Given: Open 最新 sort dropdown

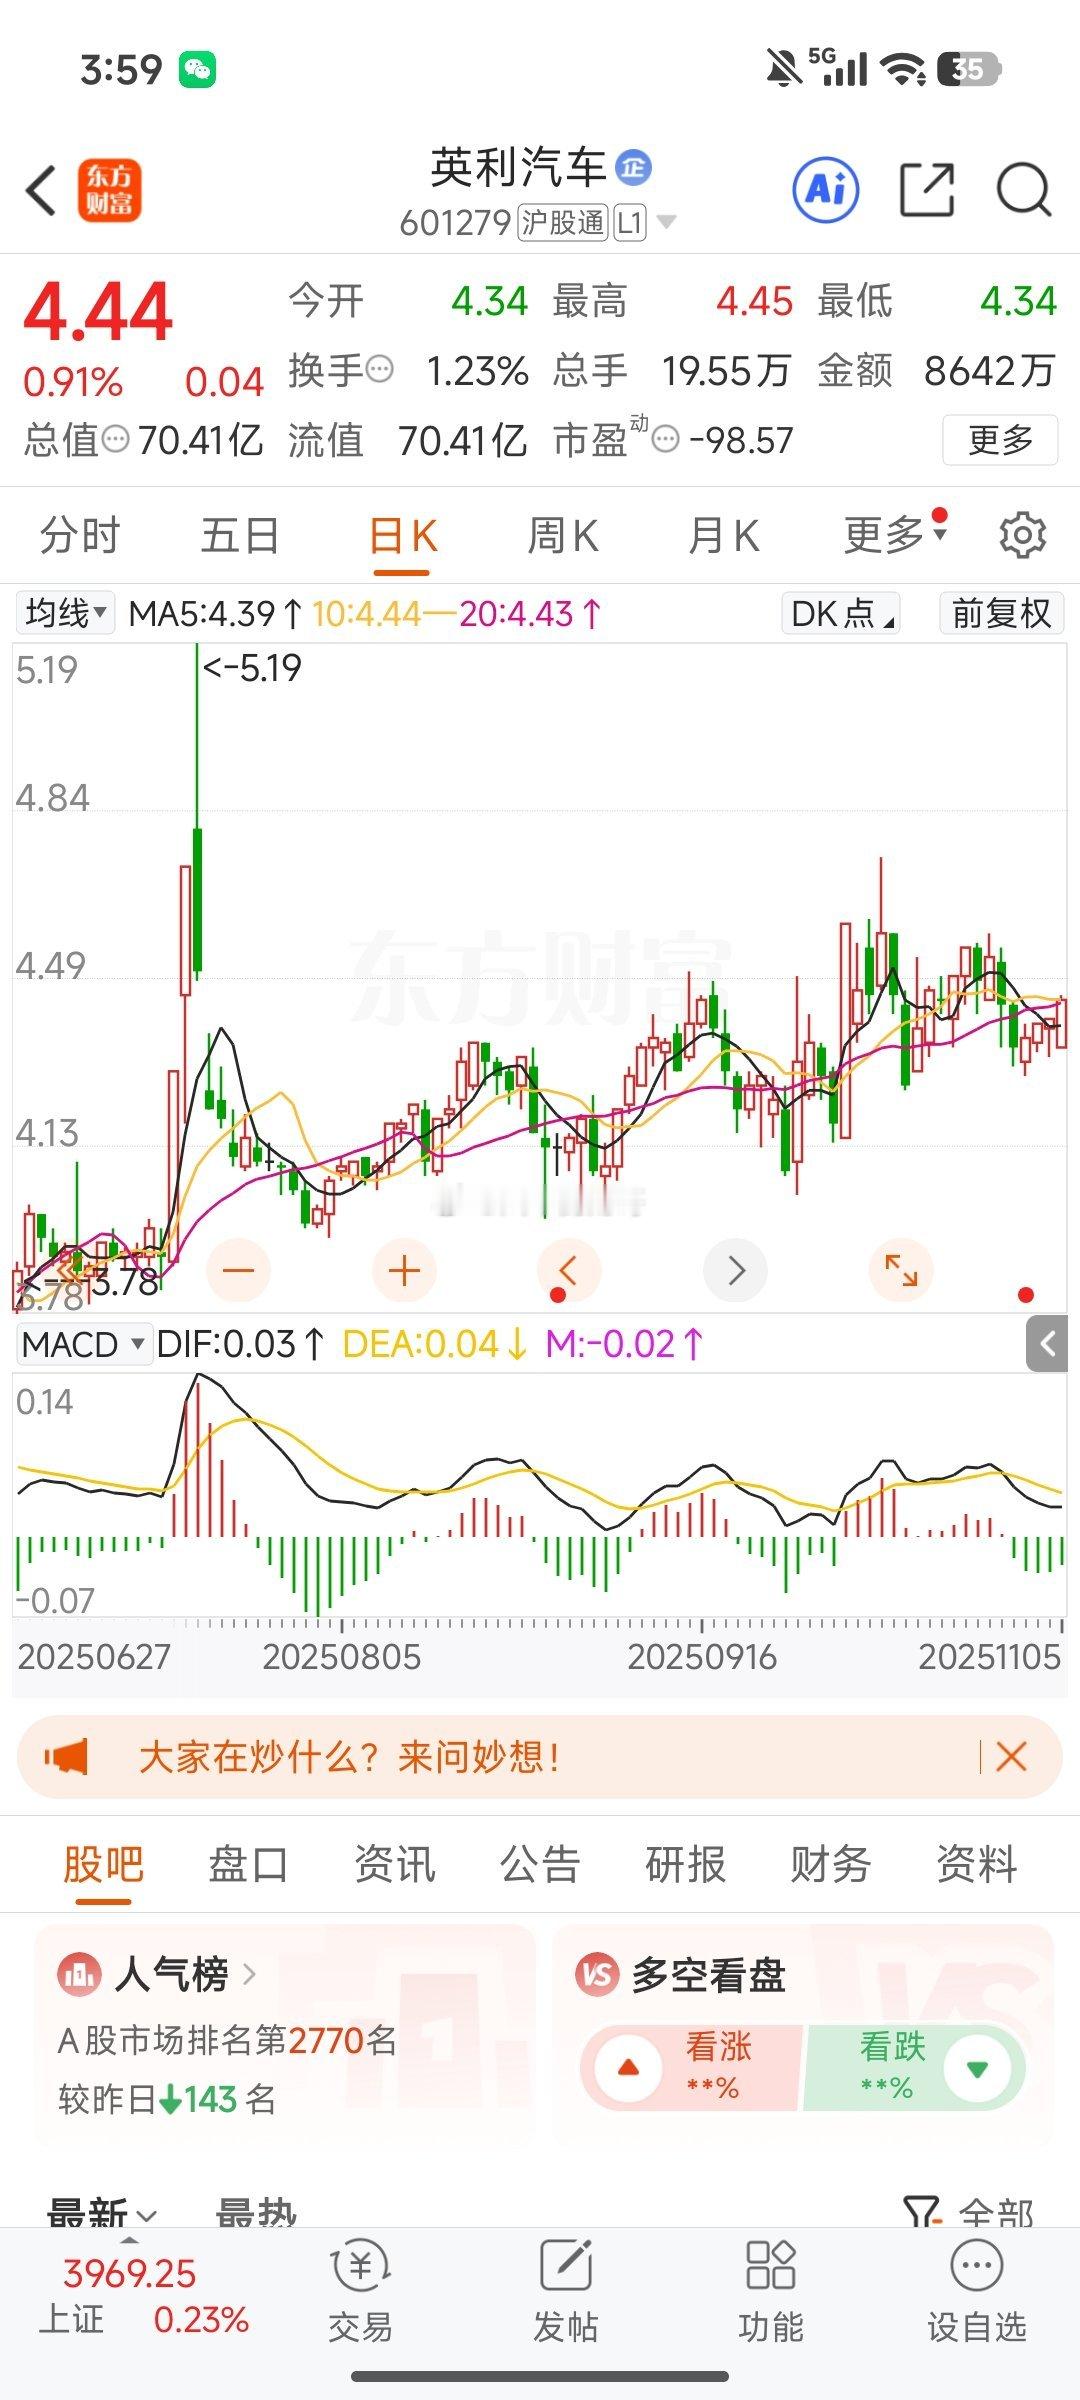Looking at the screenshot, I should (x=101, y=2213).
